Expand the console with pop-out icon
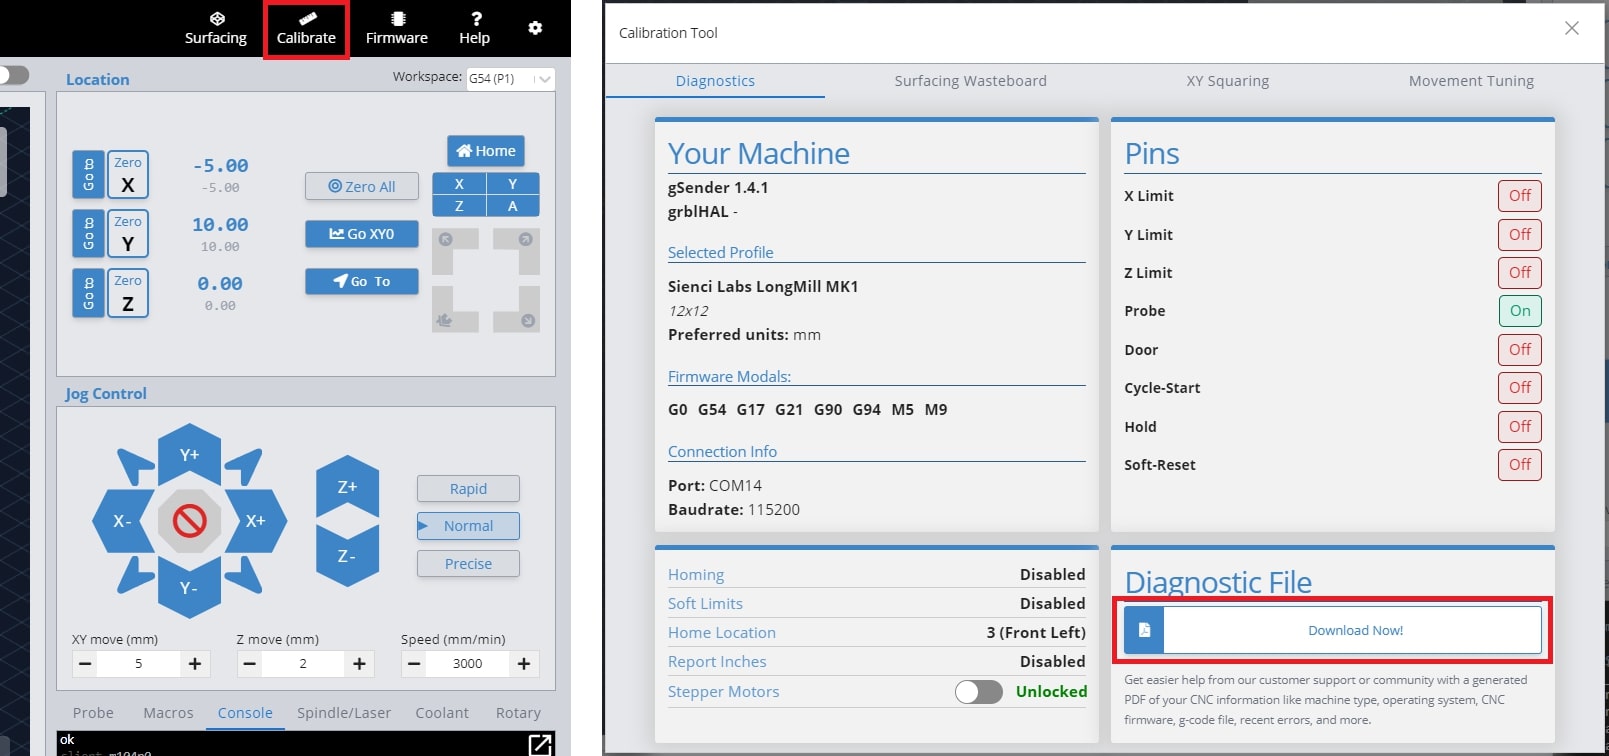The image size is (1609, 756). tap(540, 743)
